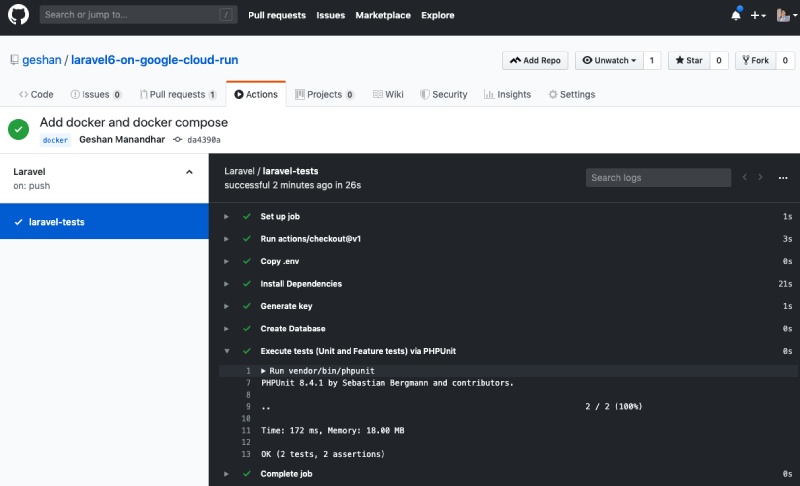Switch to the Projects tab
Image resolution: width=800 pixels, height=486 pixels.
click(324, 94)
